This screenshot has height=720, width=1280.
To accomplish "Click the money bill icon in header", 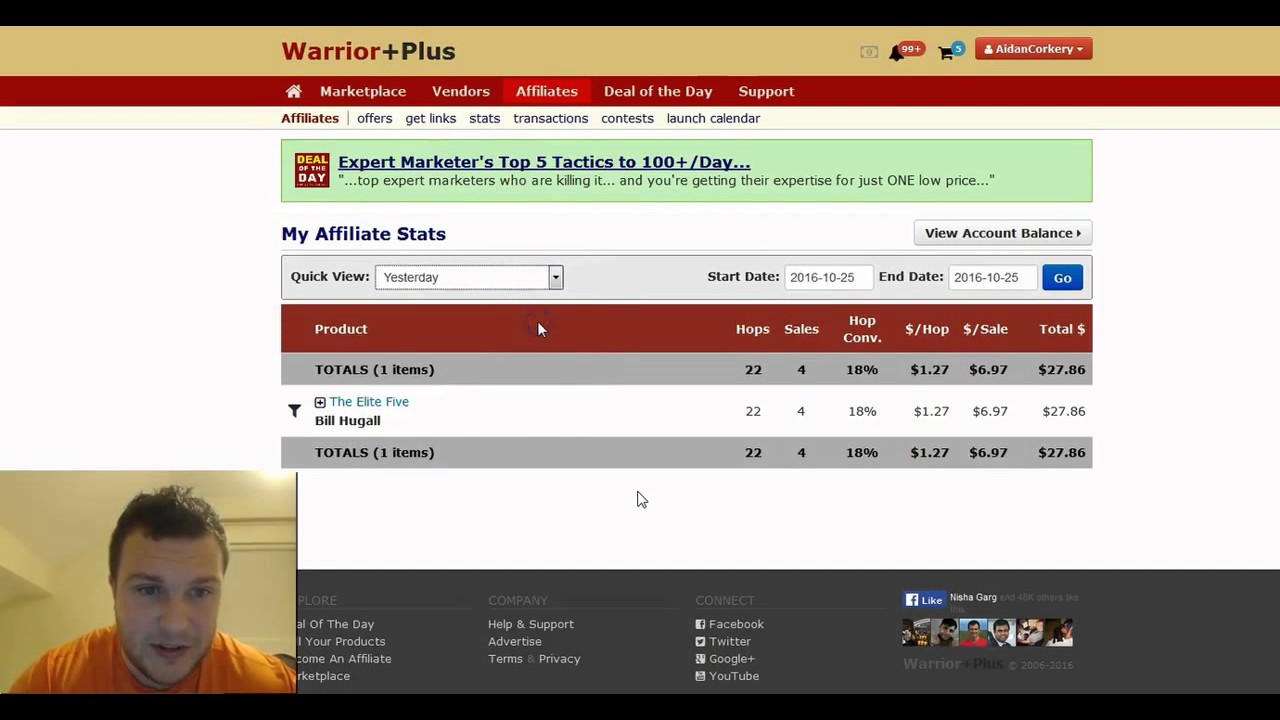I will click(x=869, y=52).
